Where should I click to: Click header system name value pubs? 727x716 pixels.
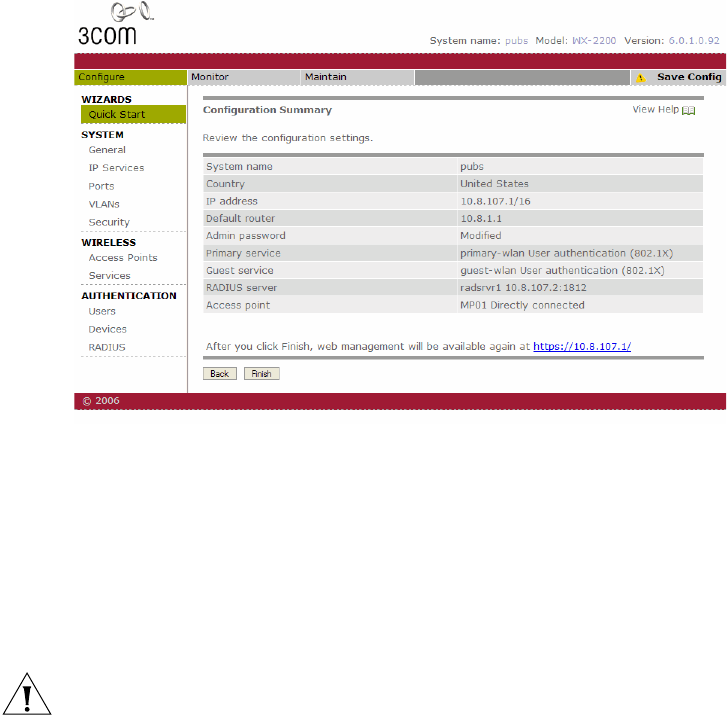pos(517,41)
